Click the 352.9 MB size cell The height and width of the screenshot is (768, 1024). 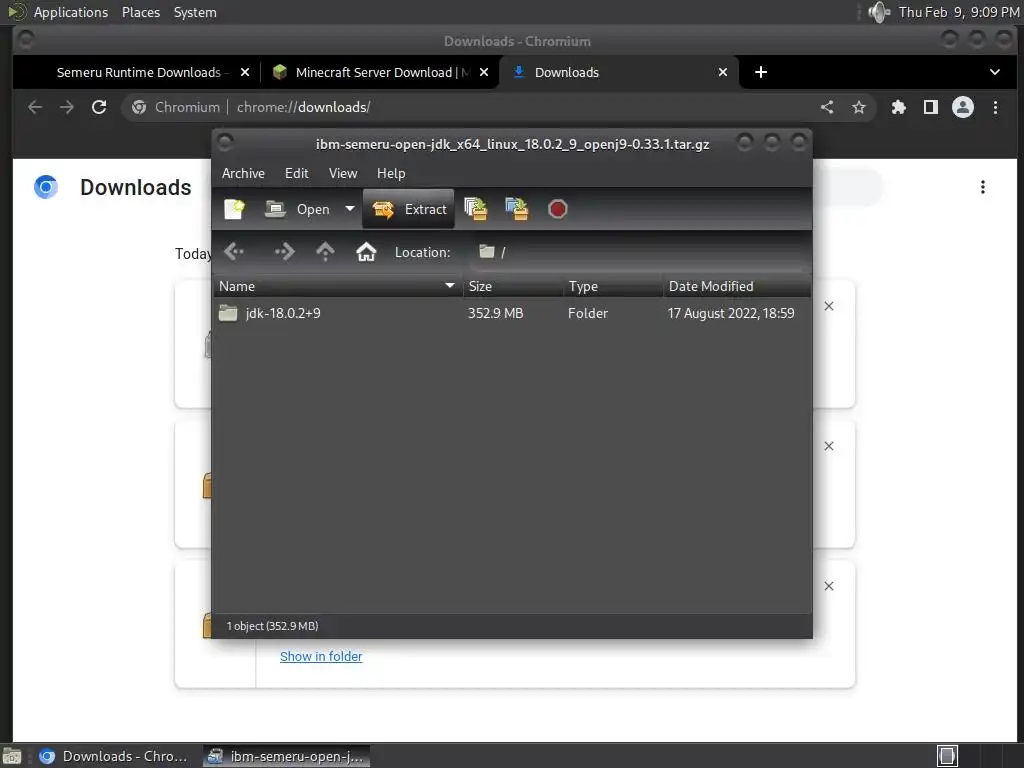tap(496, 313)
